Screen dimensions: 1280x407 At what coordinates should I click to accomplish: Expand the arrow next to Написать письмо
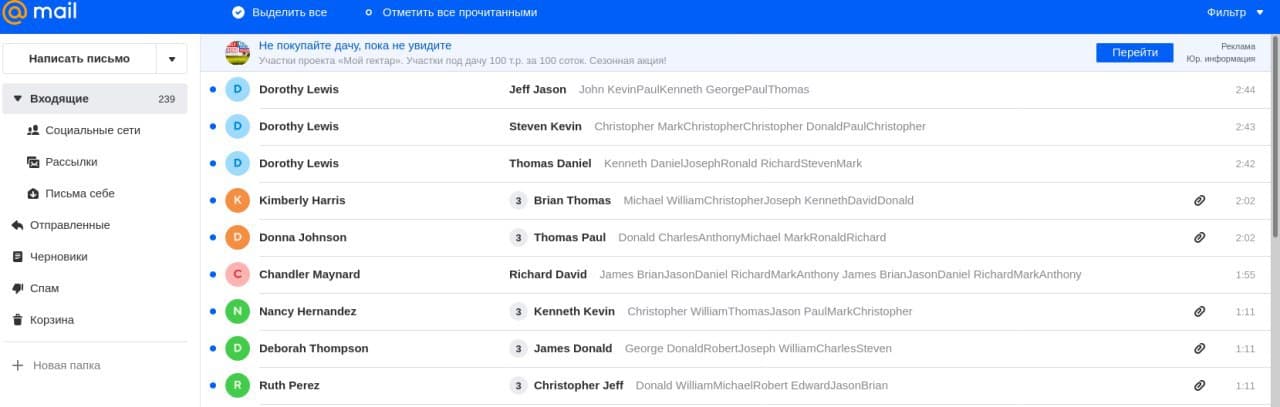click(171, 59)
